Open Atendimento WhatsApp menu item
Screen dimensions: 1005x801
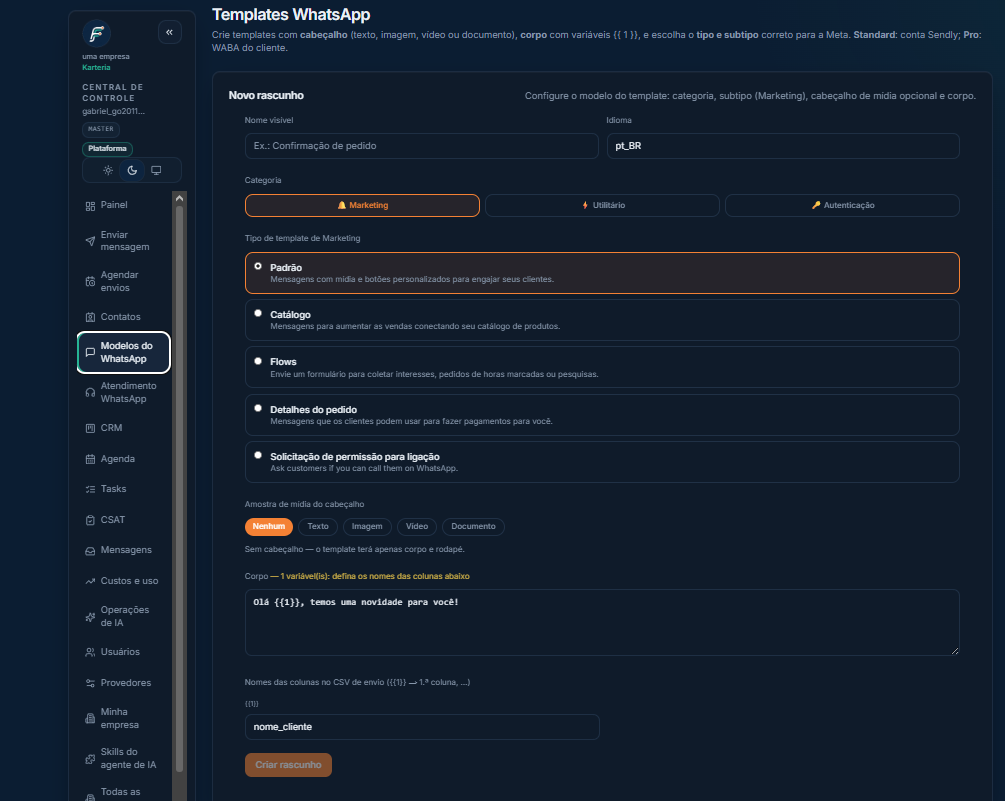coord(124,392)
